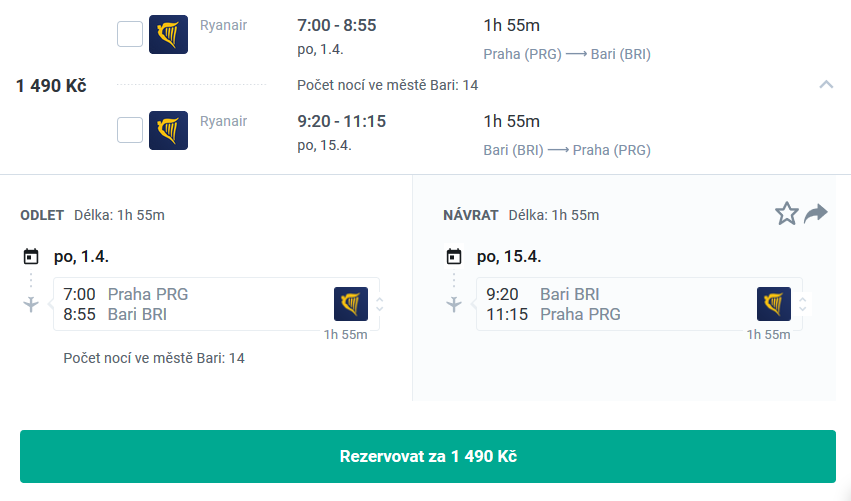
Task: Open the ODLET departure section header
Action: (x=42, y=215)
